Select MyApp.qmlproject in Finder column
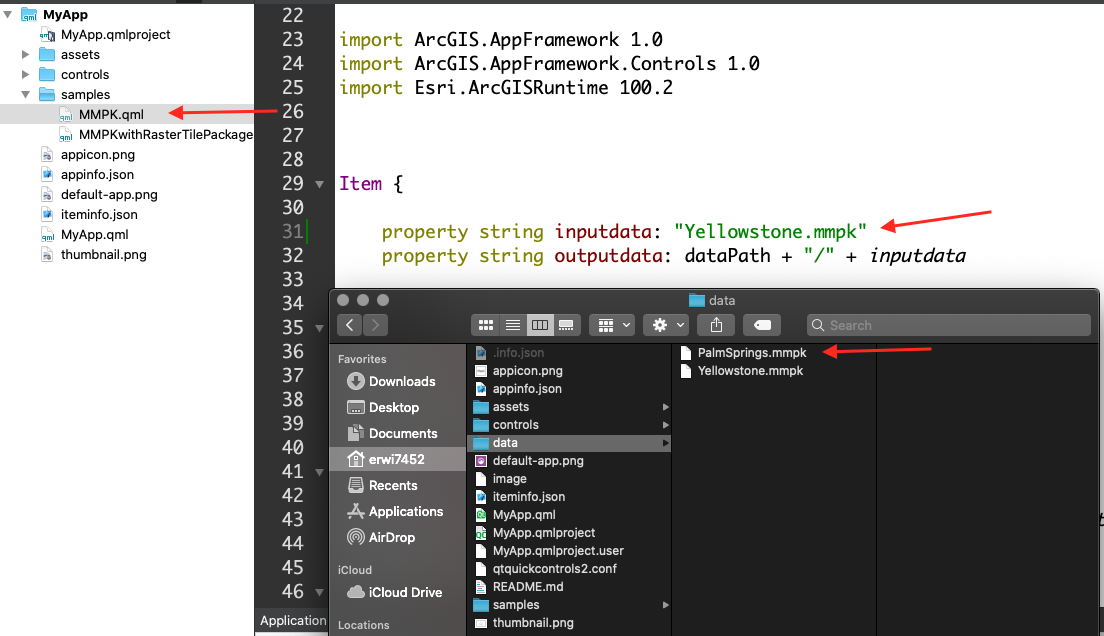Image resolution: width=1104 pixels, height=636 pixels. [x=535, y=532]
